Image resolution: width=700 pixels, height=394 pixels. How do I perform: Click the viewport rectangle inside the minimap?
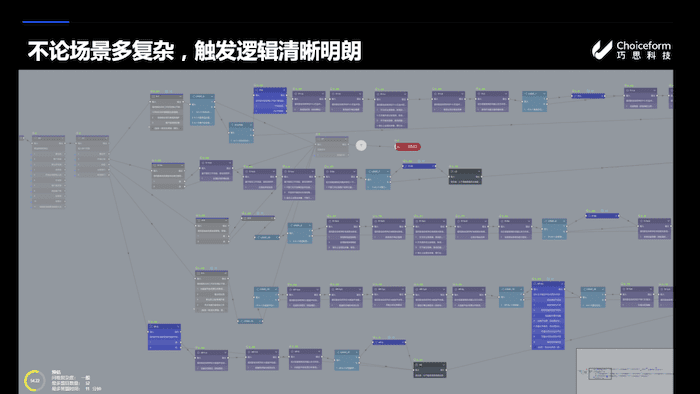click(x=600, y=373)
